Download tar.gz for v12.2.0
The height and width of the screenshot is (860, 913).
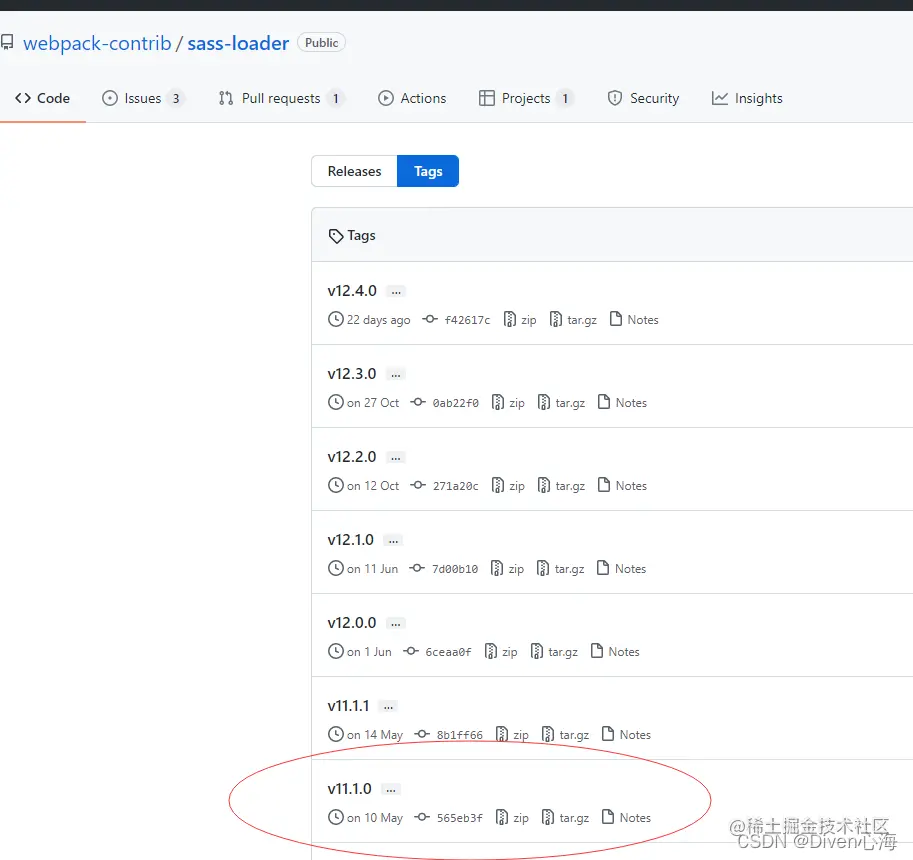561,486
